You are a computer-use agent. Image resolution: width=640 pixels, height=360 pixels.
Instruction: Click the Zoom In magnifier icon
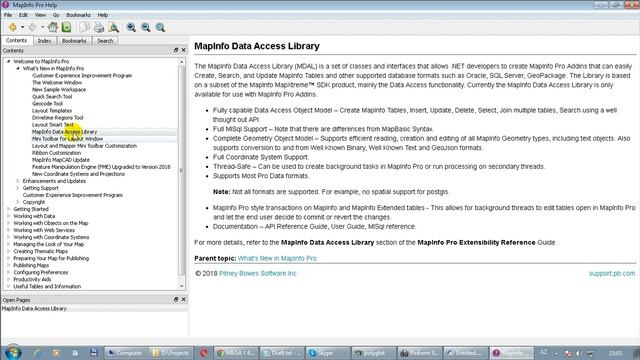click(x=131, y=27)
